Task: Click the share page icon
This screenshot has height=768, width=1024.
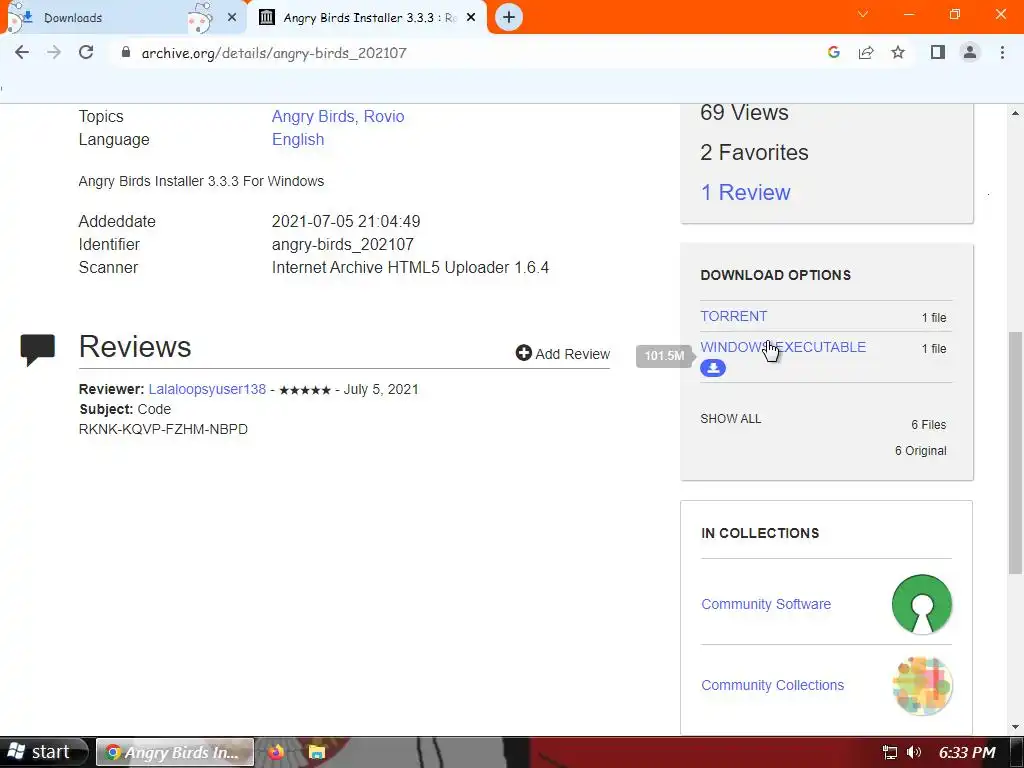Action: point(866,52)
